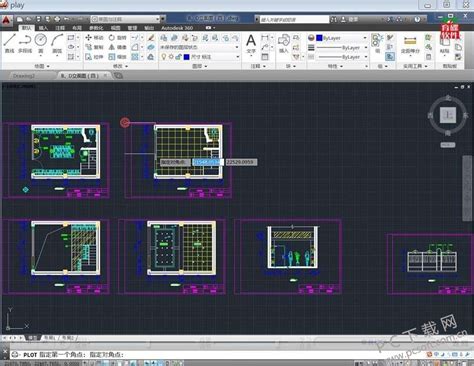Click the Help question mark icon
The image size is (474, 366).
tap(417, 19)
